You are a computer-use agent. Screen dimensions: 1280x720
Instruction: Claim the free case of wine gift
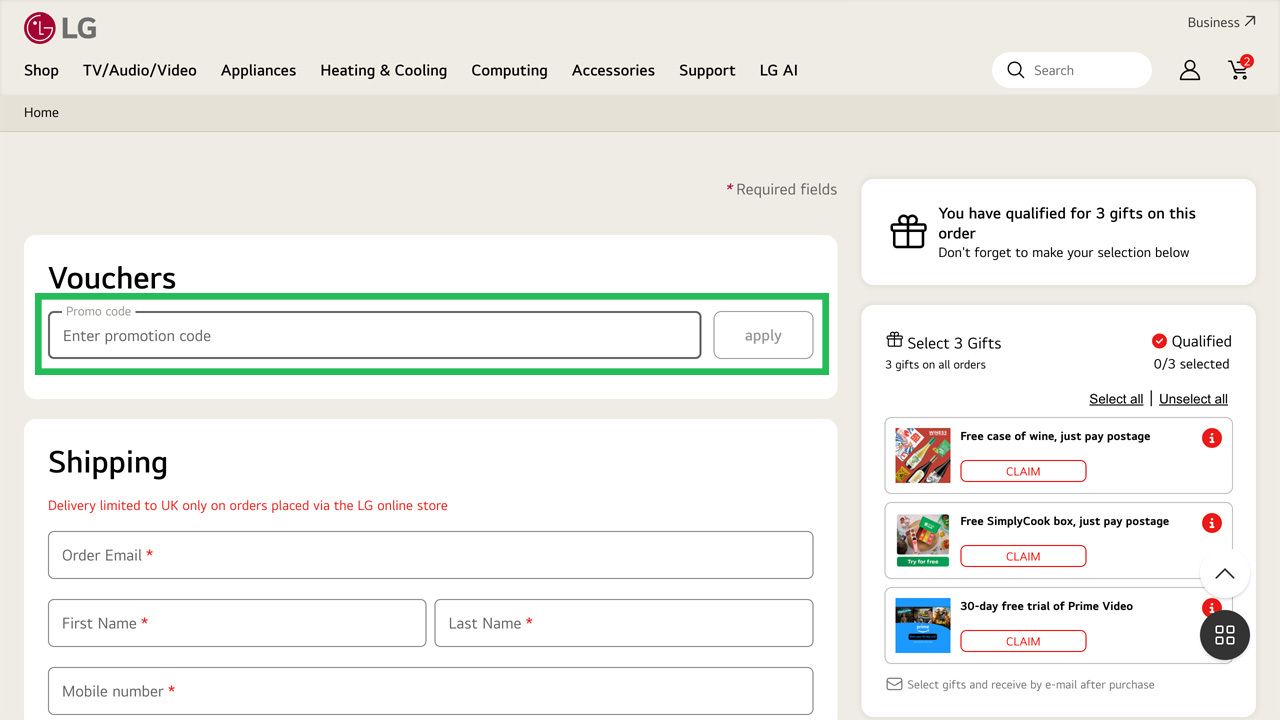[x=1023, y=471]
